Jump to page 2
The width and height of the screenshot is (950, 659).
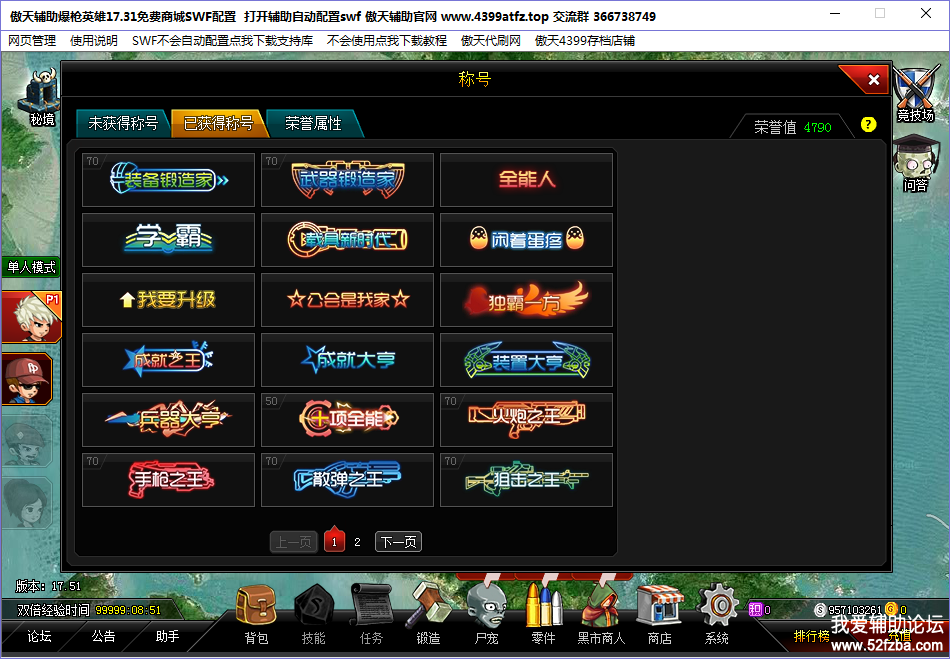coord(357,542)
